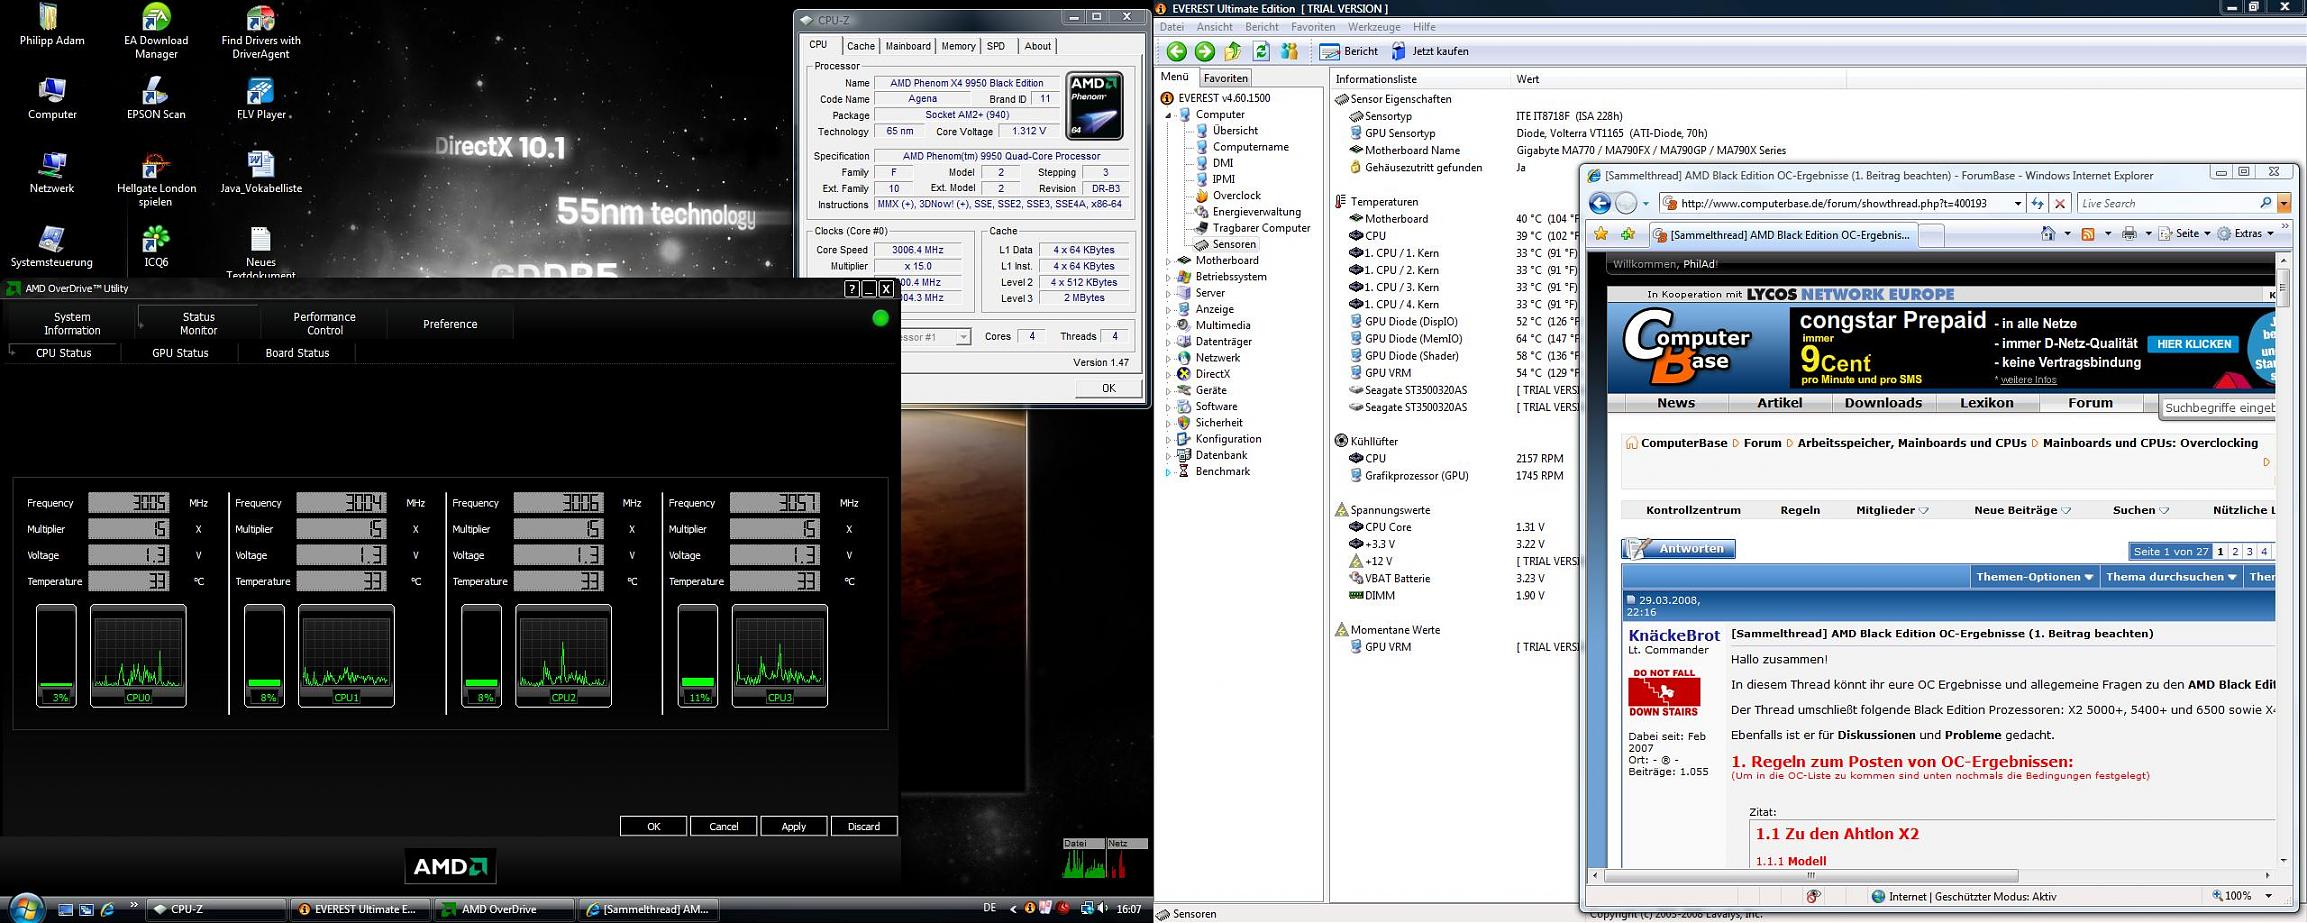Click the CPU0 3% load bar in OverDrive
2307x923 pixels.
point(56,655)
